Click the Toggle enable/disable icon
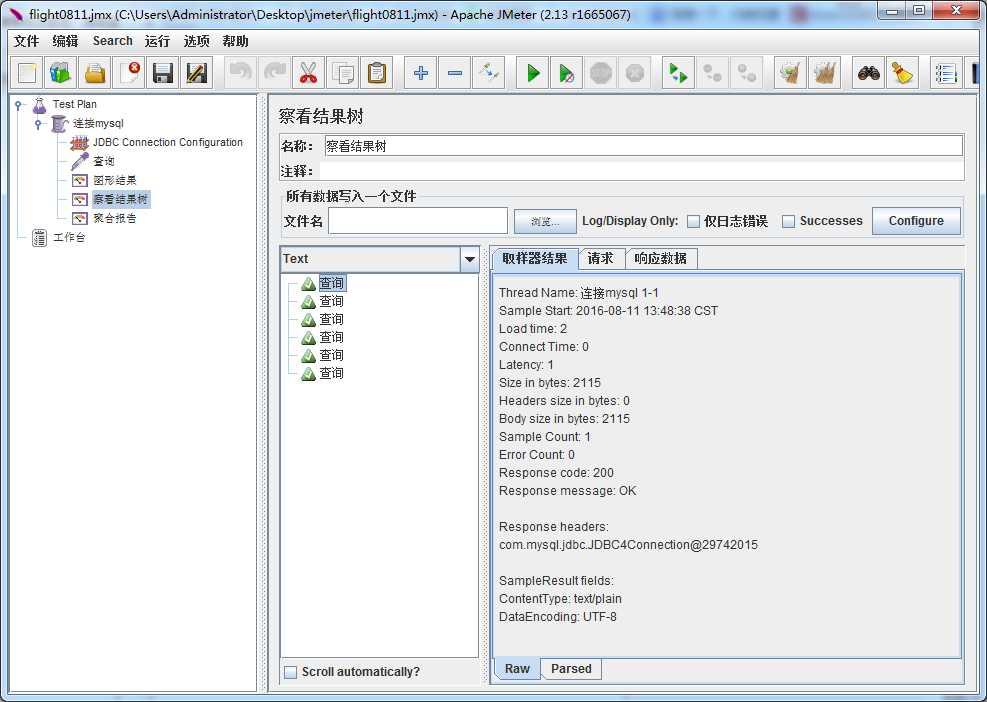The width and height of the screenshot is (987, 702). coord(488,73)
